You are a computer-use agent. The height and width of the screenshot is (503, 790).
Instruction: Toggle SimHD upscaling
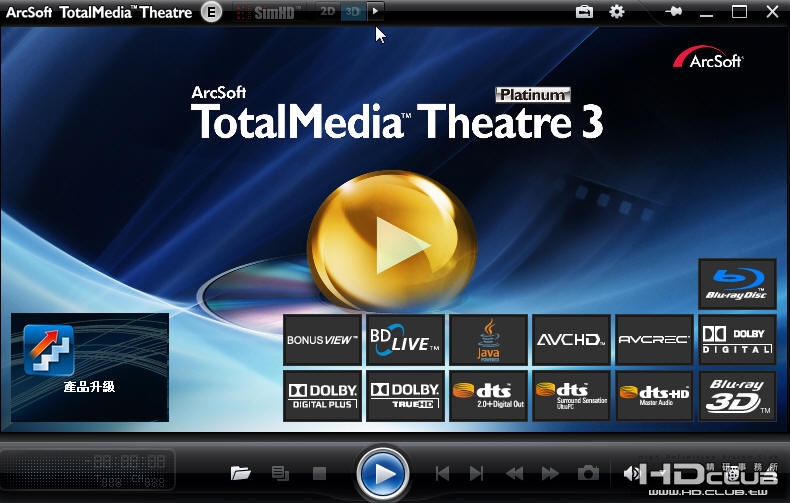click(269, 12)
